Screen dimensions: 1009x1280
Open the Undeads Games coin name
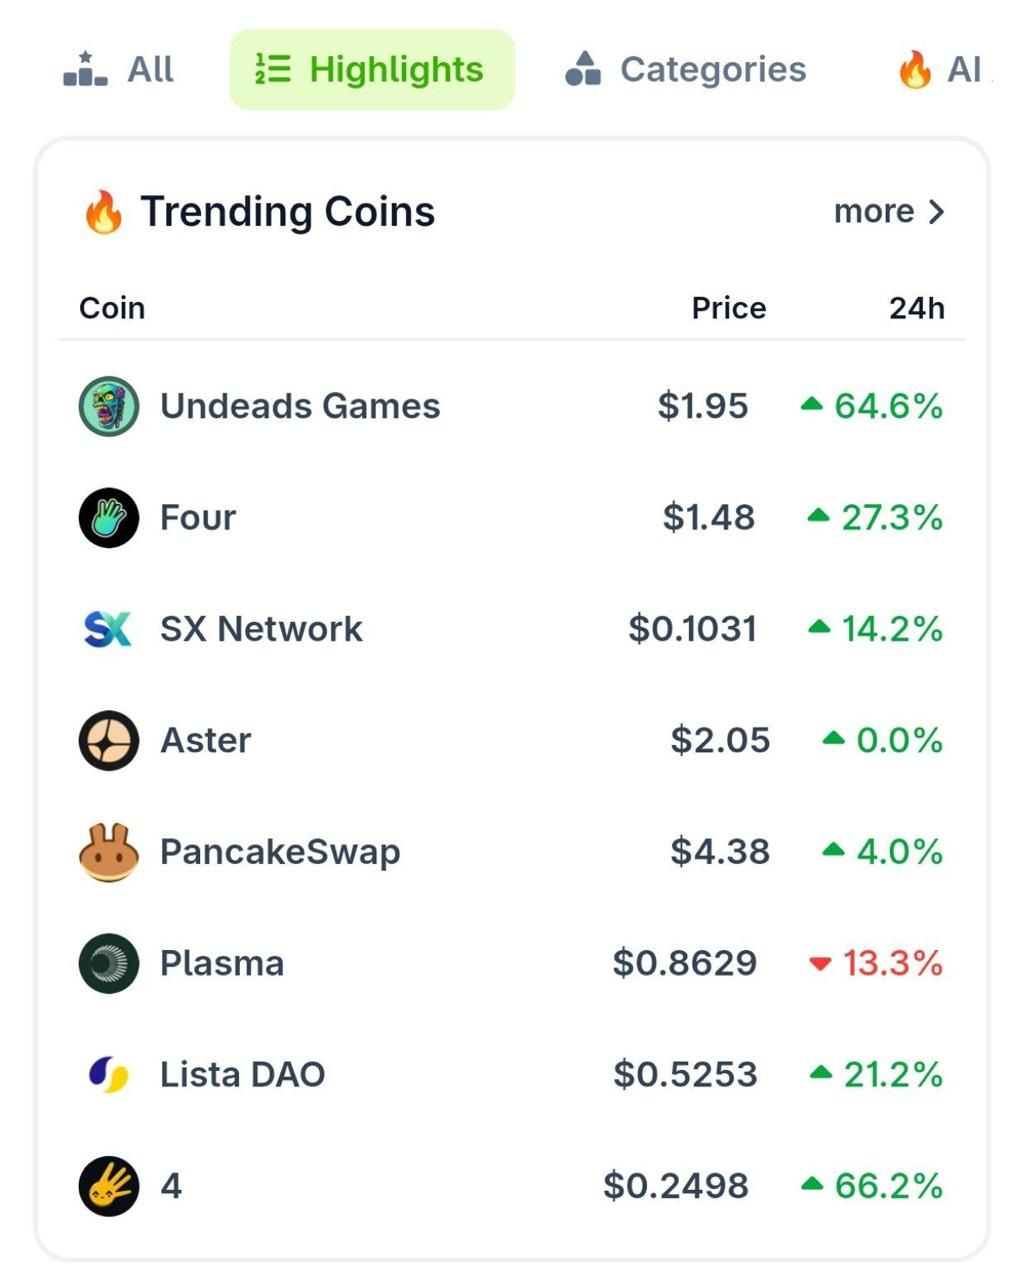point(300,406)
